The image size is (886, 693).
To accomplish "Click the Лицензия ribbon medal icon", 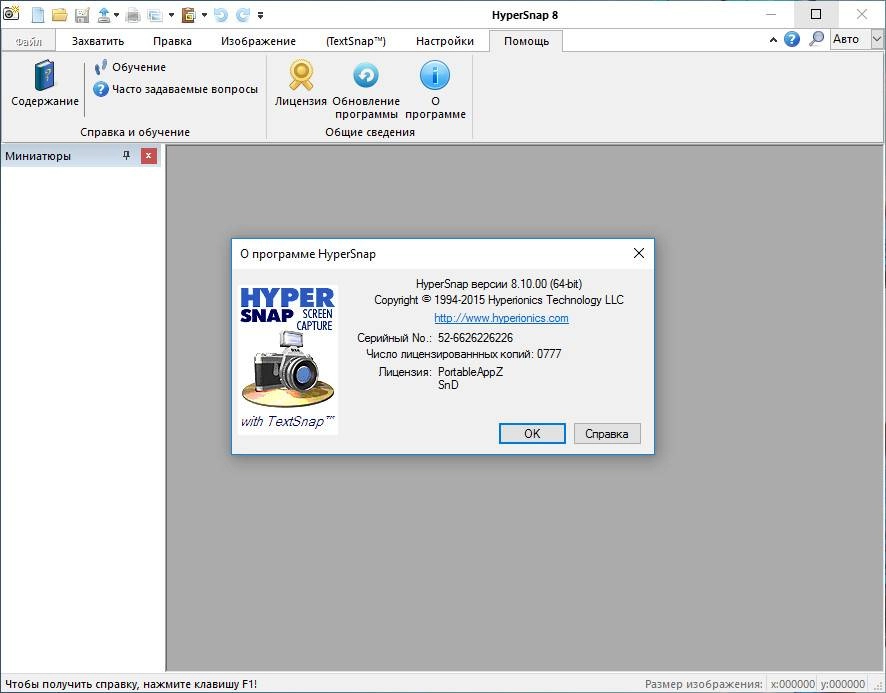I will coord(301,83).
